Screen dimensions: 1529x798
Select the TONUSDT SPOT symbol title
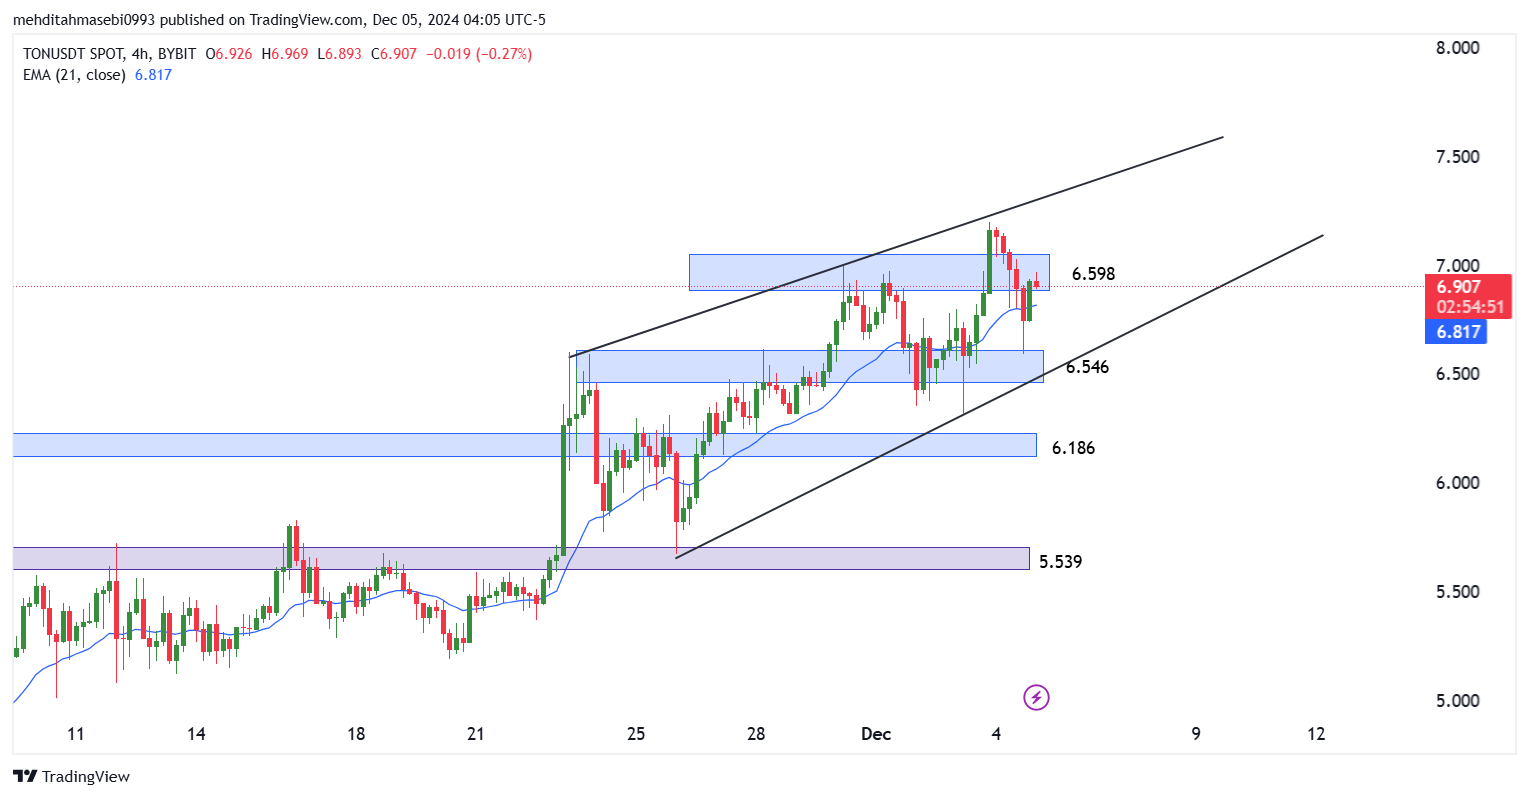click(74, 54)
